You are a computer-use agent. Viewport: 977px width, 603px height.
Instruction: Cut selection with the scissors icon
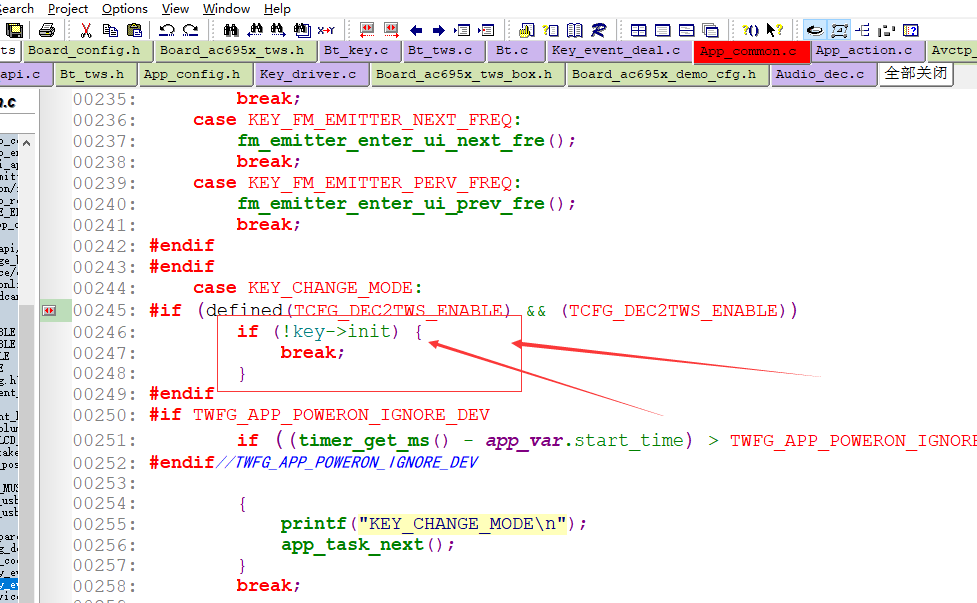pyautogui.click(x=86, y=30)
